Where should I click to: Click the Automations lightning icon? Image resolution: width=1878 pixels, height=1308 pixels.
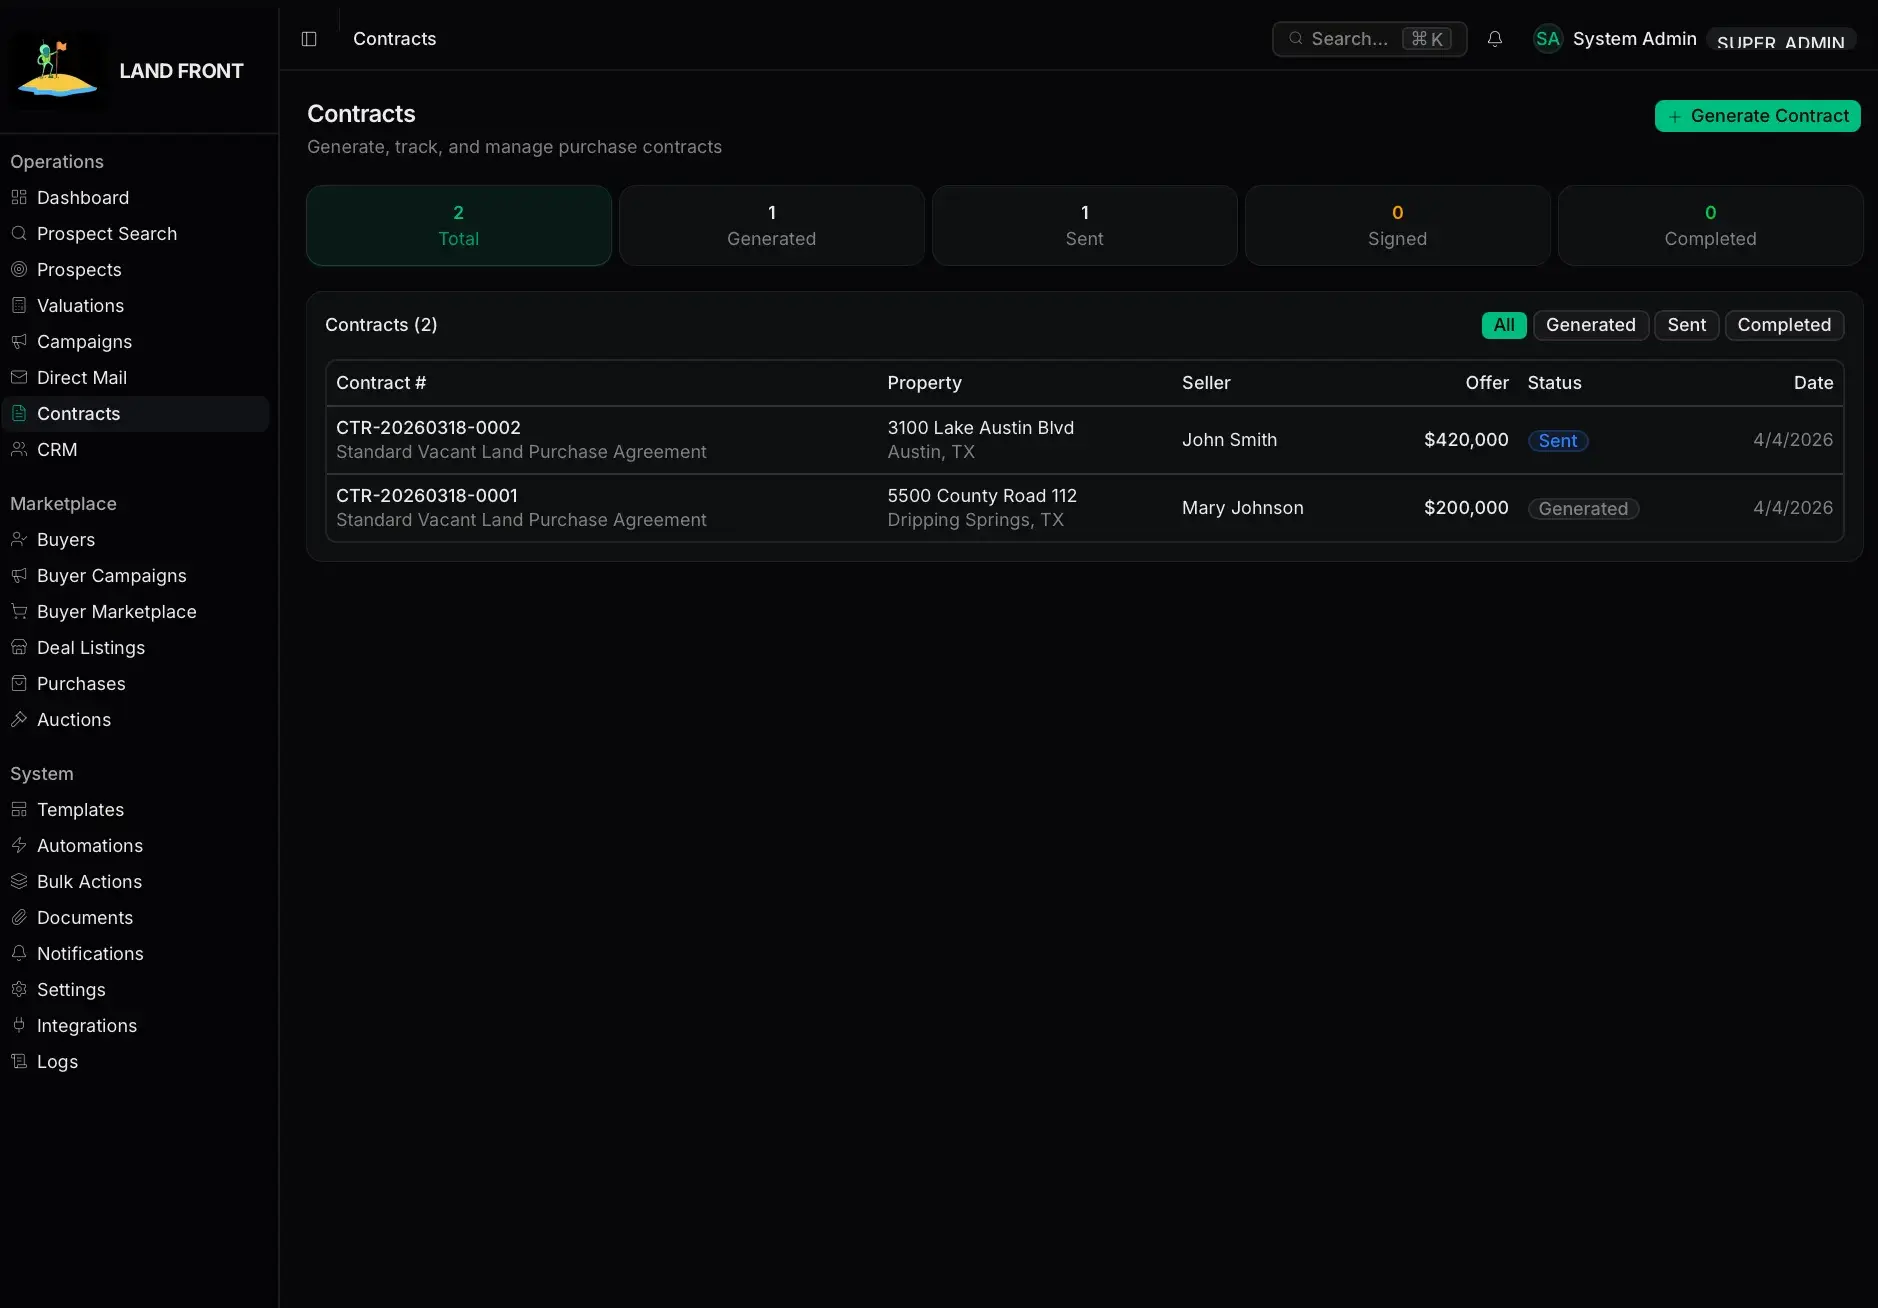pyautogui.click(x=19, y=845)
